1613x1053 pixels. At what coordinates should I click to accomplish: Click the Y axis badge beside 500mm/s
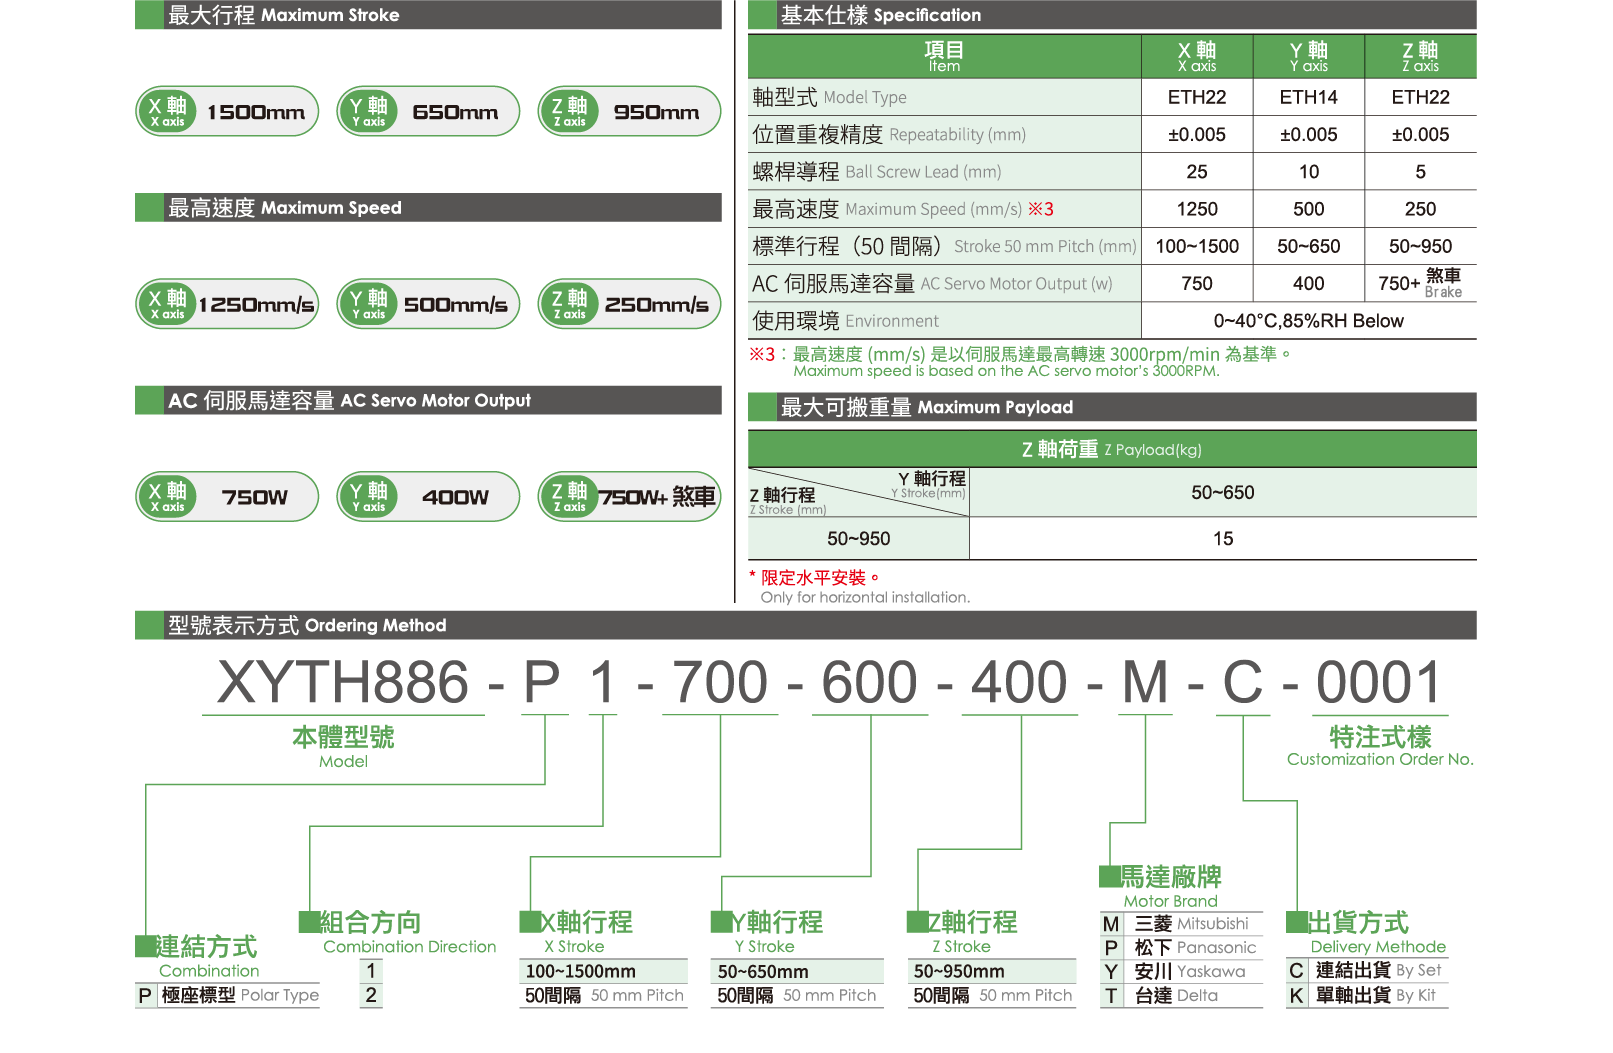click(368, 304)
